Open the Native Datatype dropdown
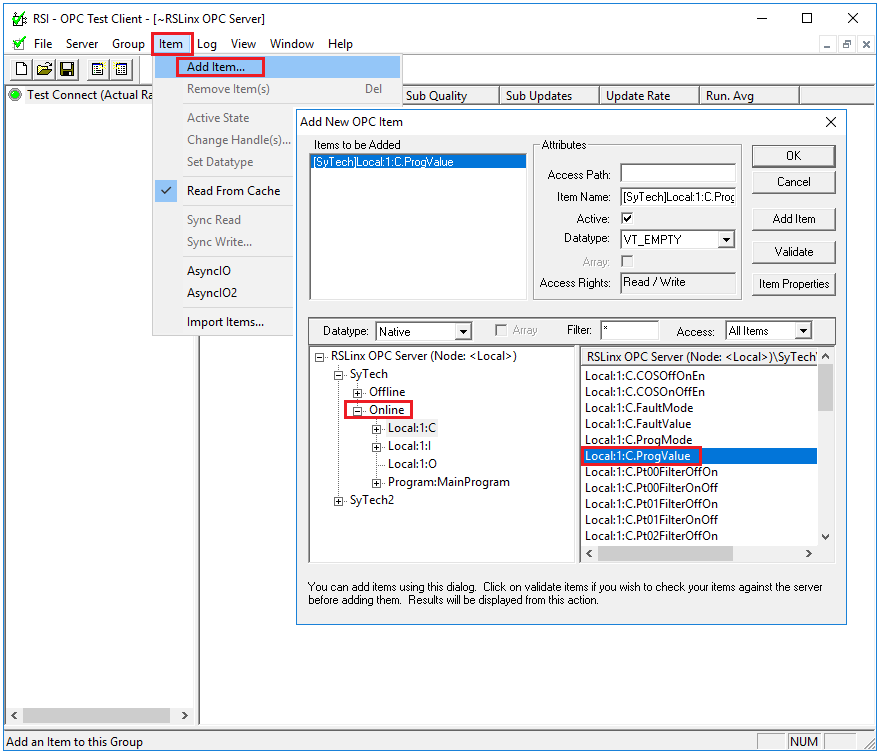 coord(463,331)
